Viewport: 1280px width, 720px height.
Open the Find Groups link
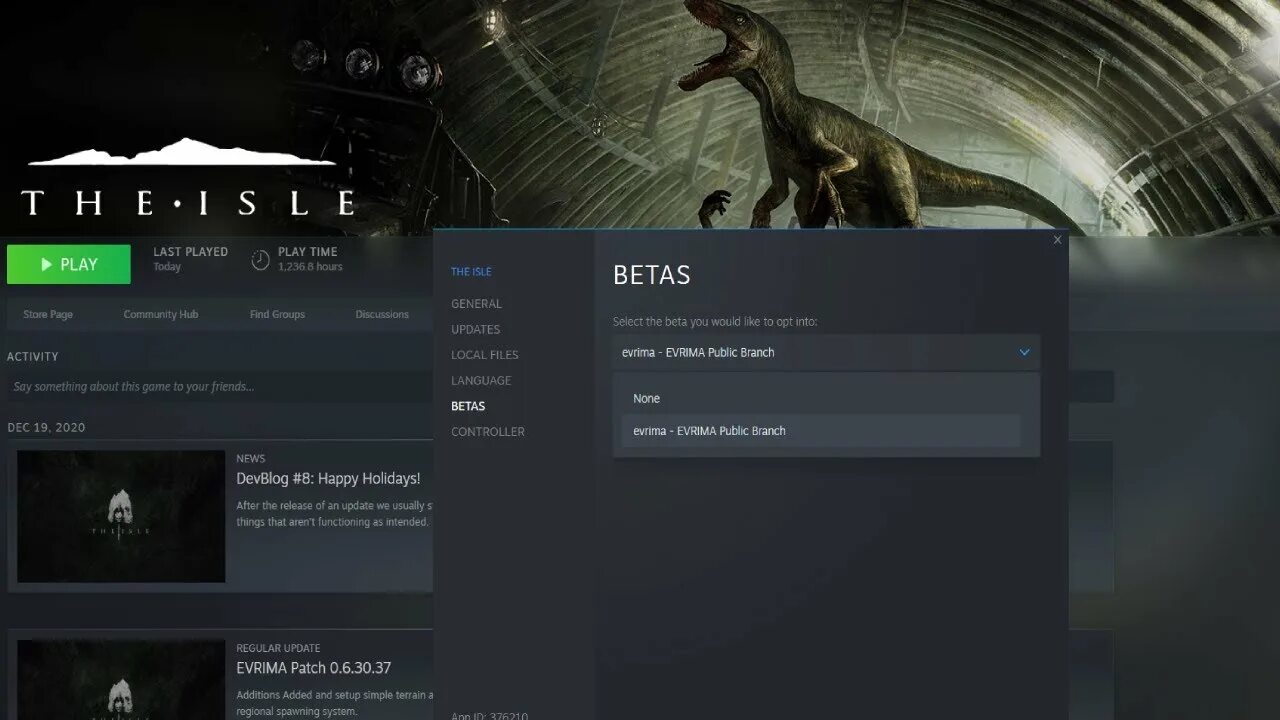(277, 314)
